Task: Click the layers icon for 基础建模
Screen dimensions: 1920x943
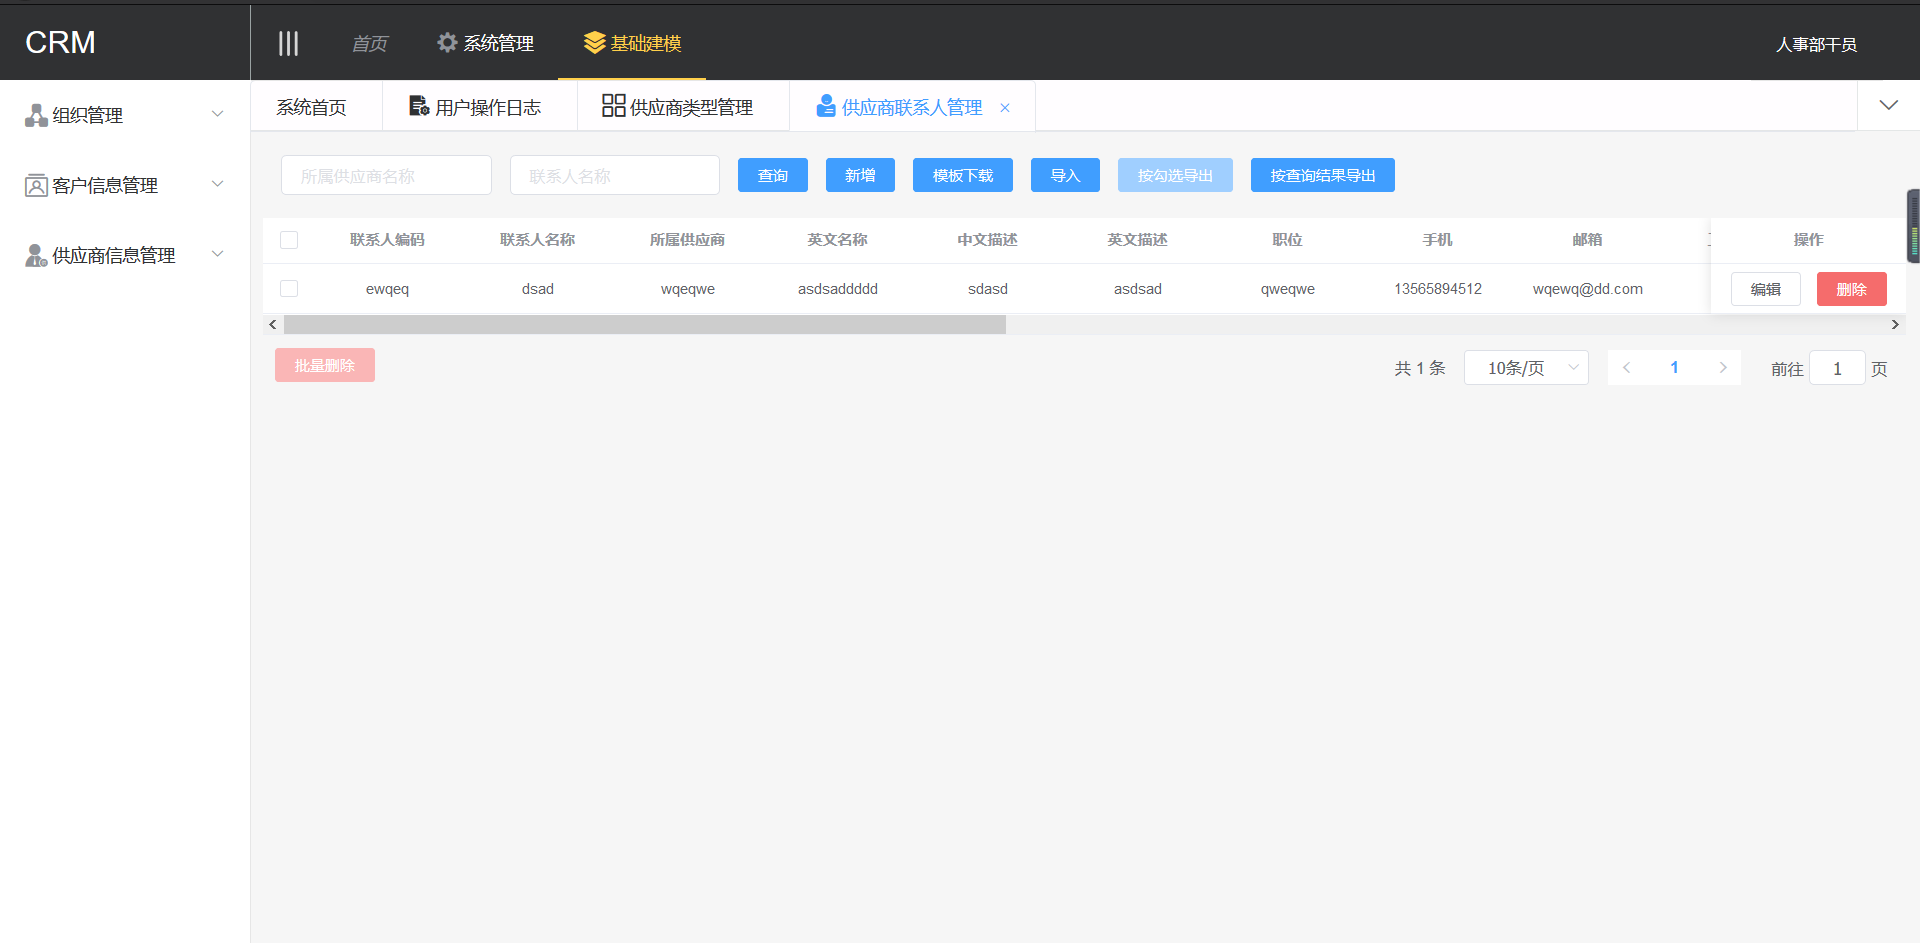Action: tap(594, 43)
